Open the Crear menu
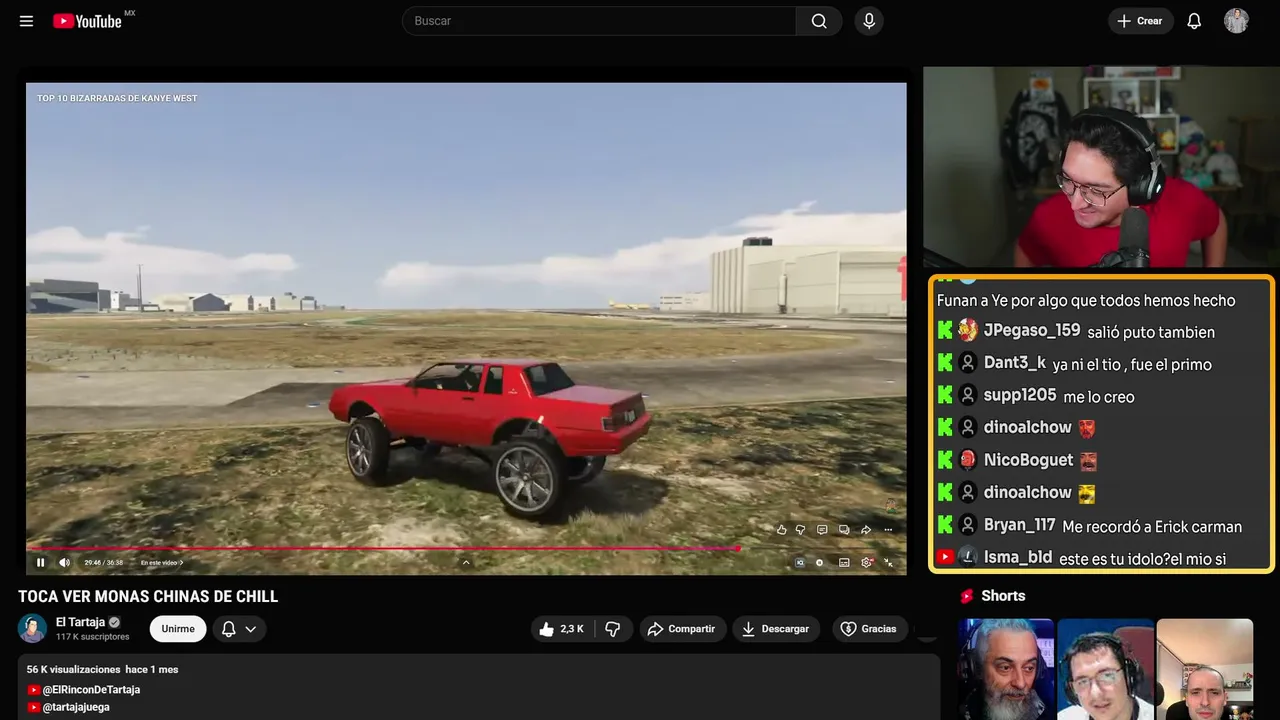1280x720 pixels. point(1140,21)
